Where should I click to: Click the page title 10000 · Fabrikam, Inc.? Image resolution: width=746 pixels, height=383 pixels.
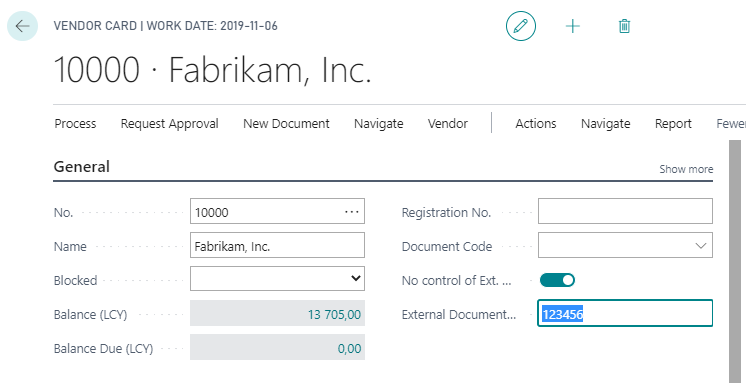[212, 70]
